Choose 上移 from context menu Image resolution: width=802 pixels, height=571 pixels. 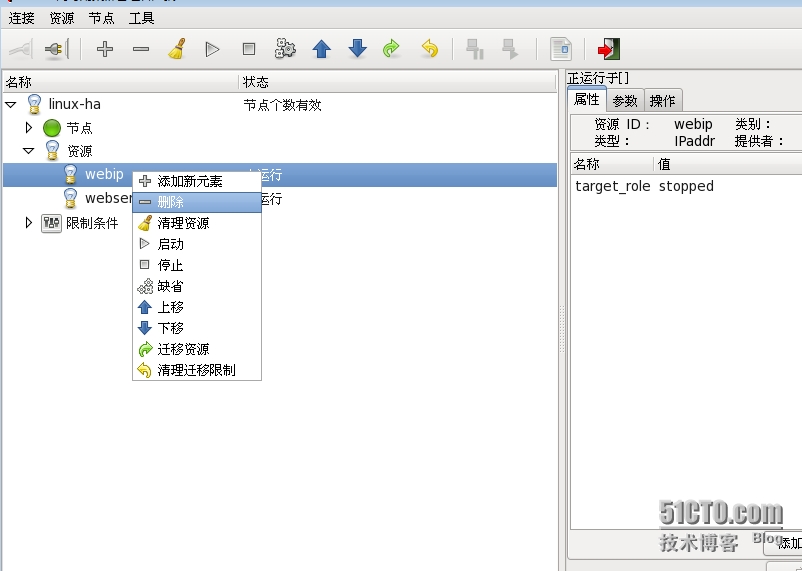point(197,307)
